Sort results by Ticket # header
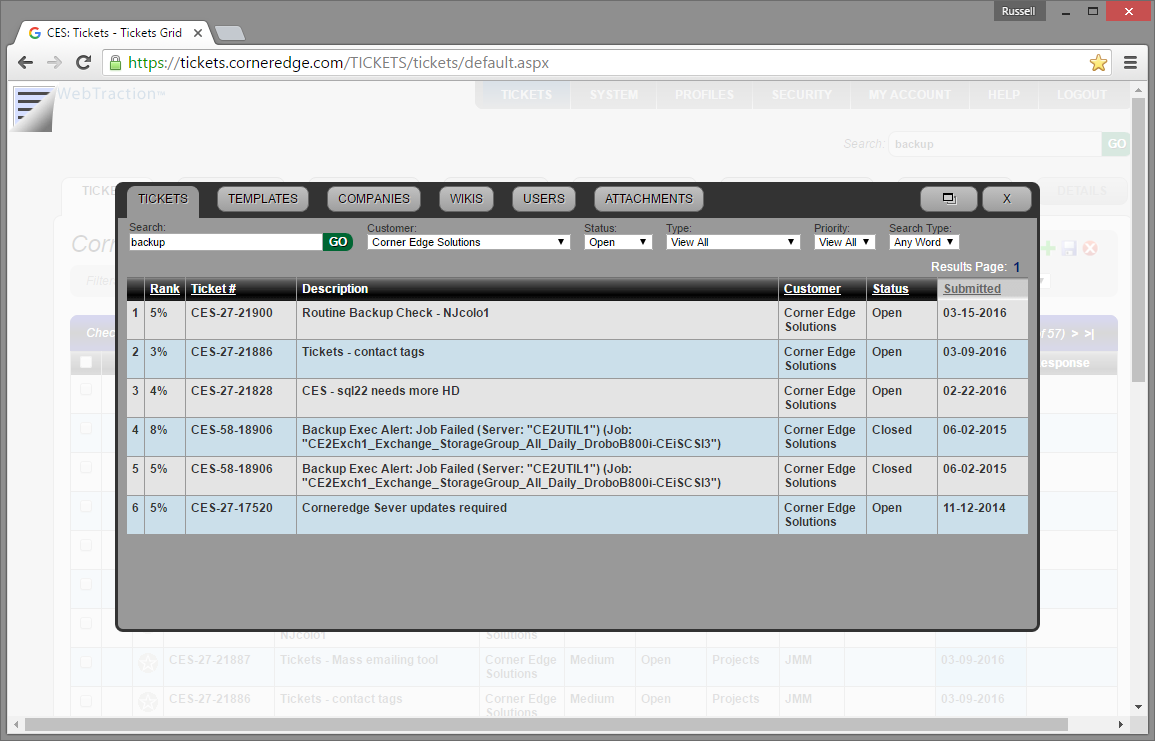Screen dimensions: 1155x741 coord(214,289)
